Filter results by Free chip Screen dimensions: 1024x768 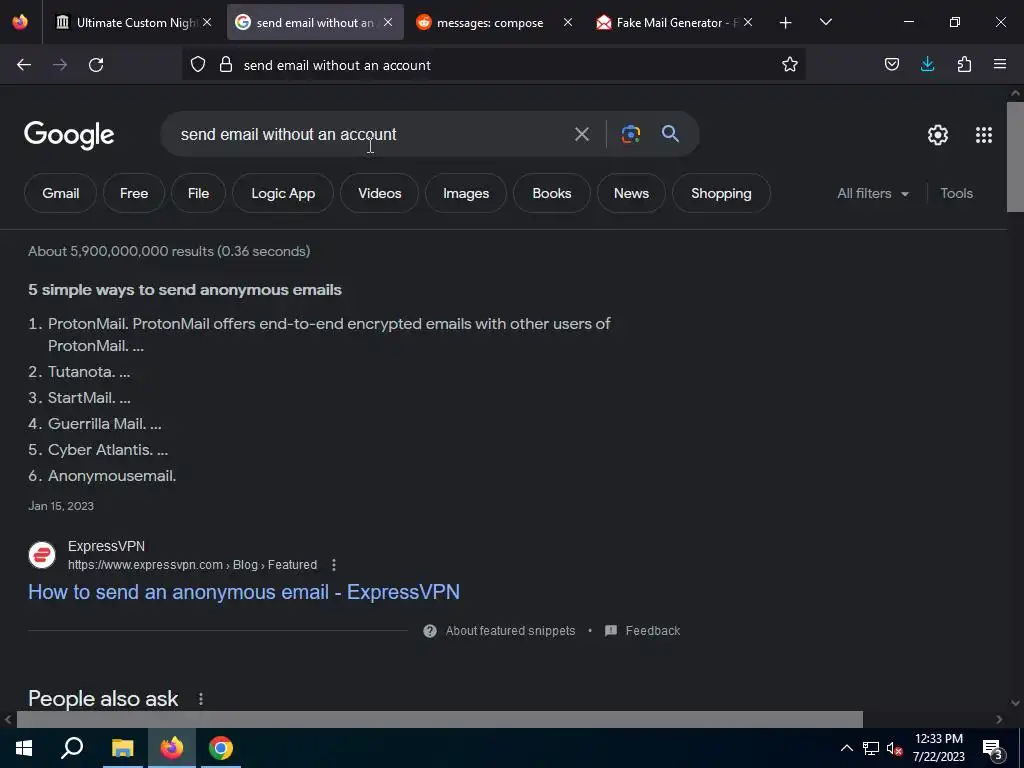coord(134,193)
